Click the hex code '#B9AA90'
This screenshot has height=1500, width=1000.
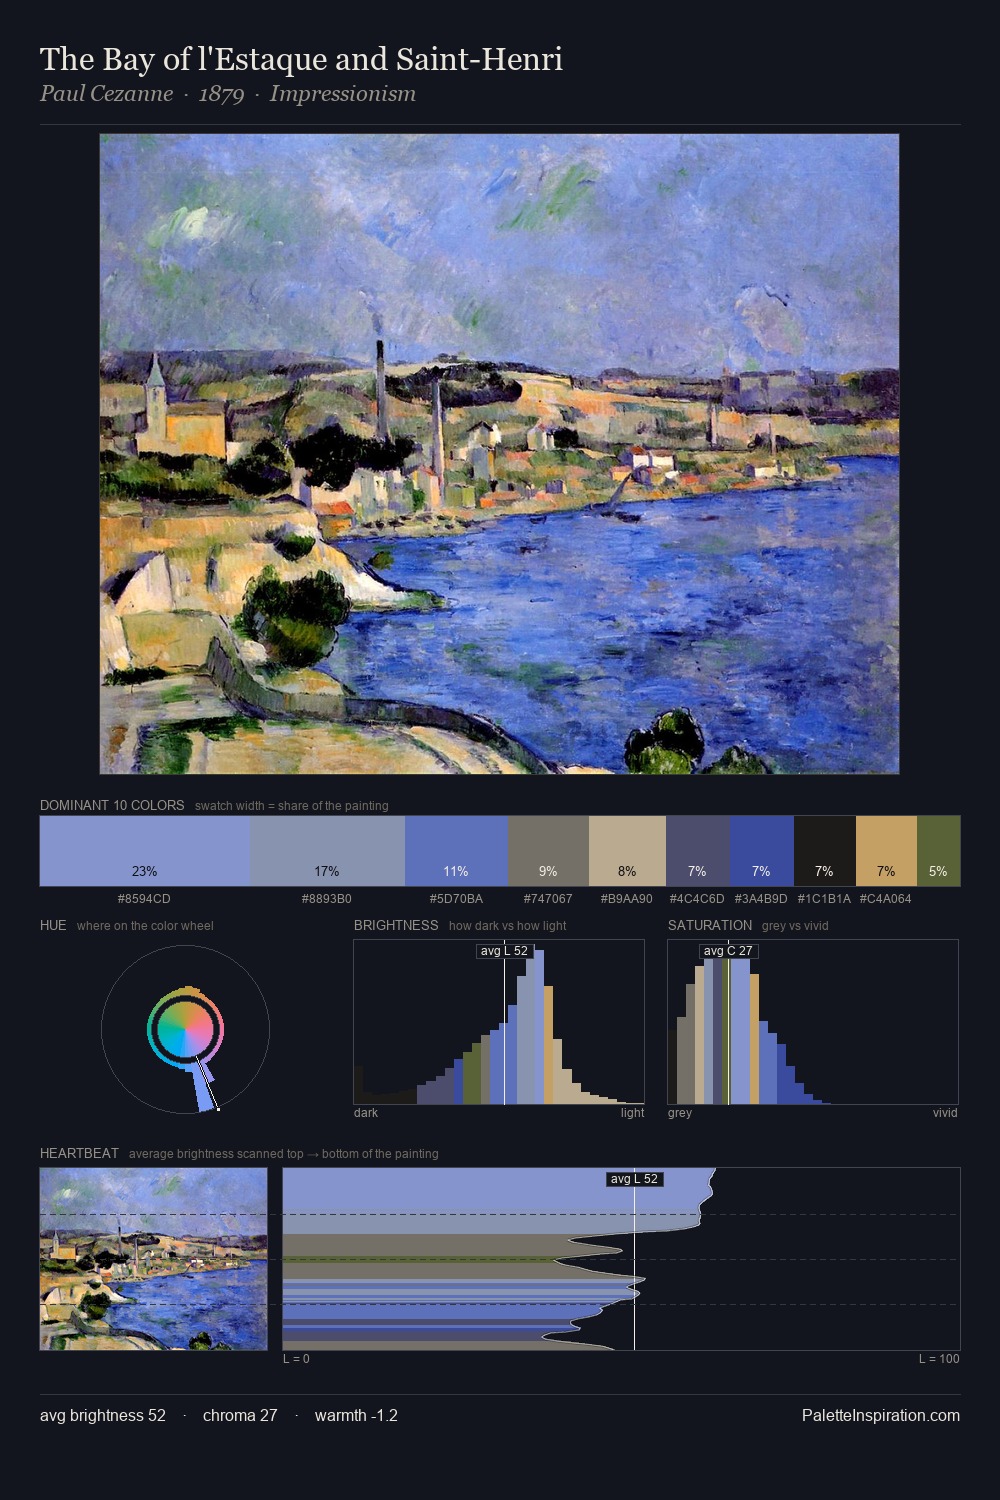tap(626, 898)
